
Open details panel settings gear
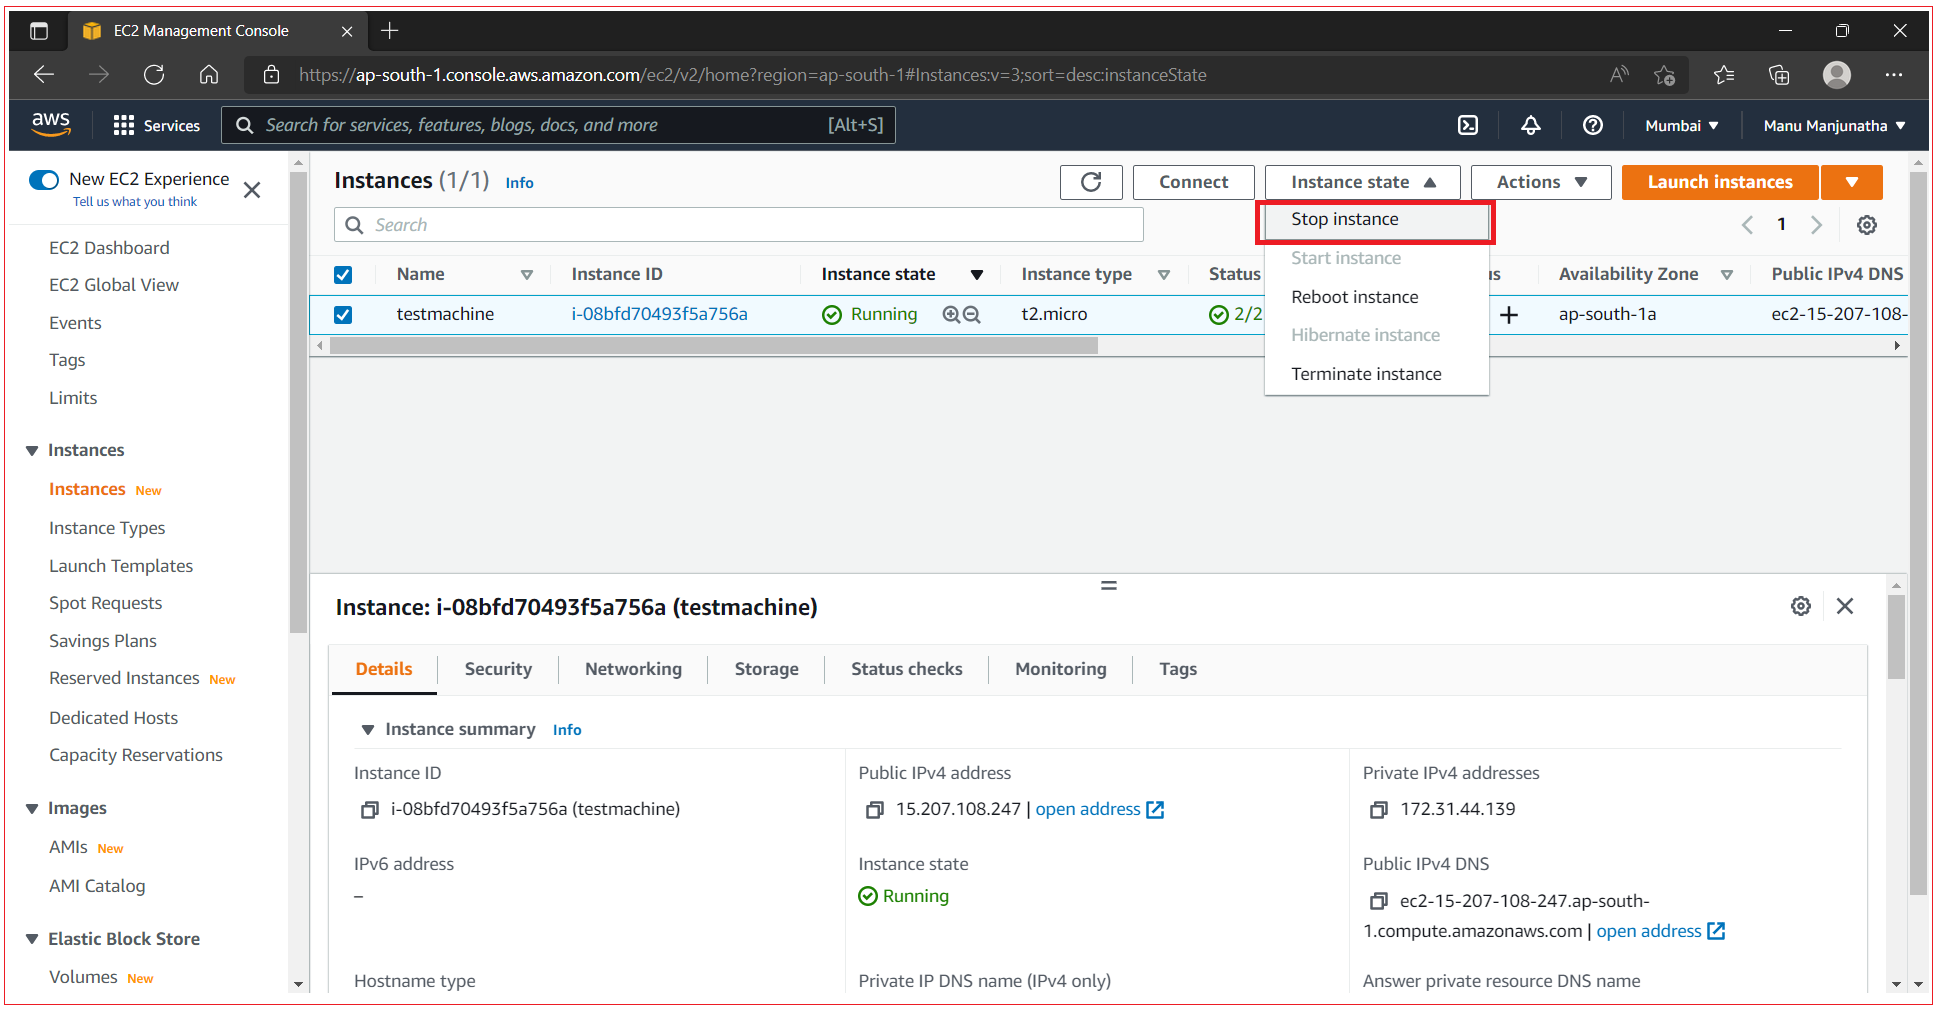pyautogui.click(x=1801, y=606)
